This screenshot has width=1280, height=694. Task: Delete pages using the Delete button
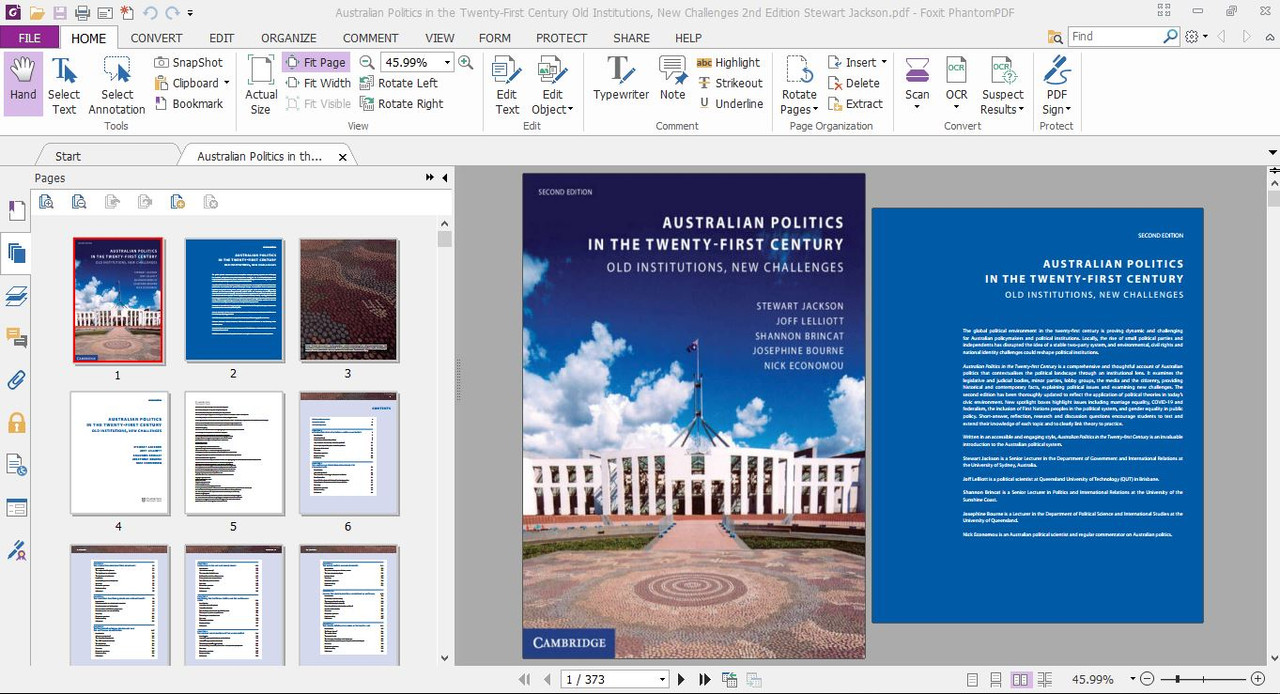click(x=854, y=83)
